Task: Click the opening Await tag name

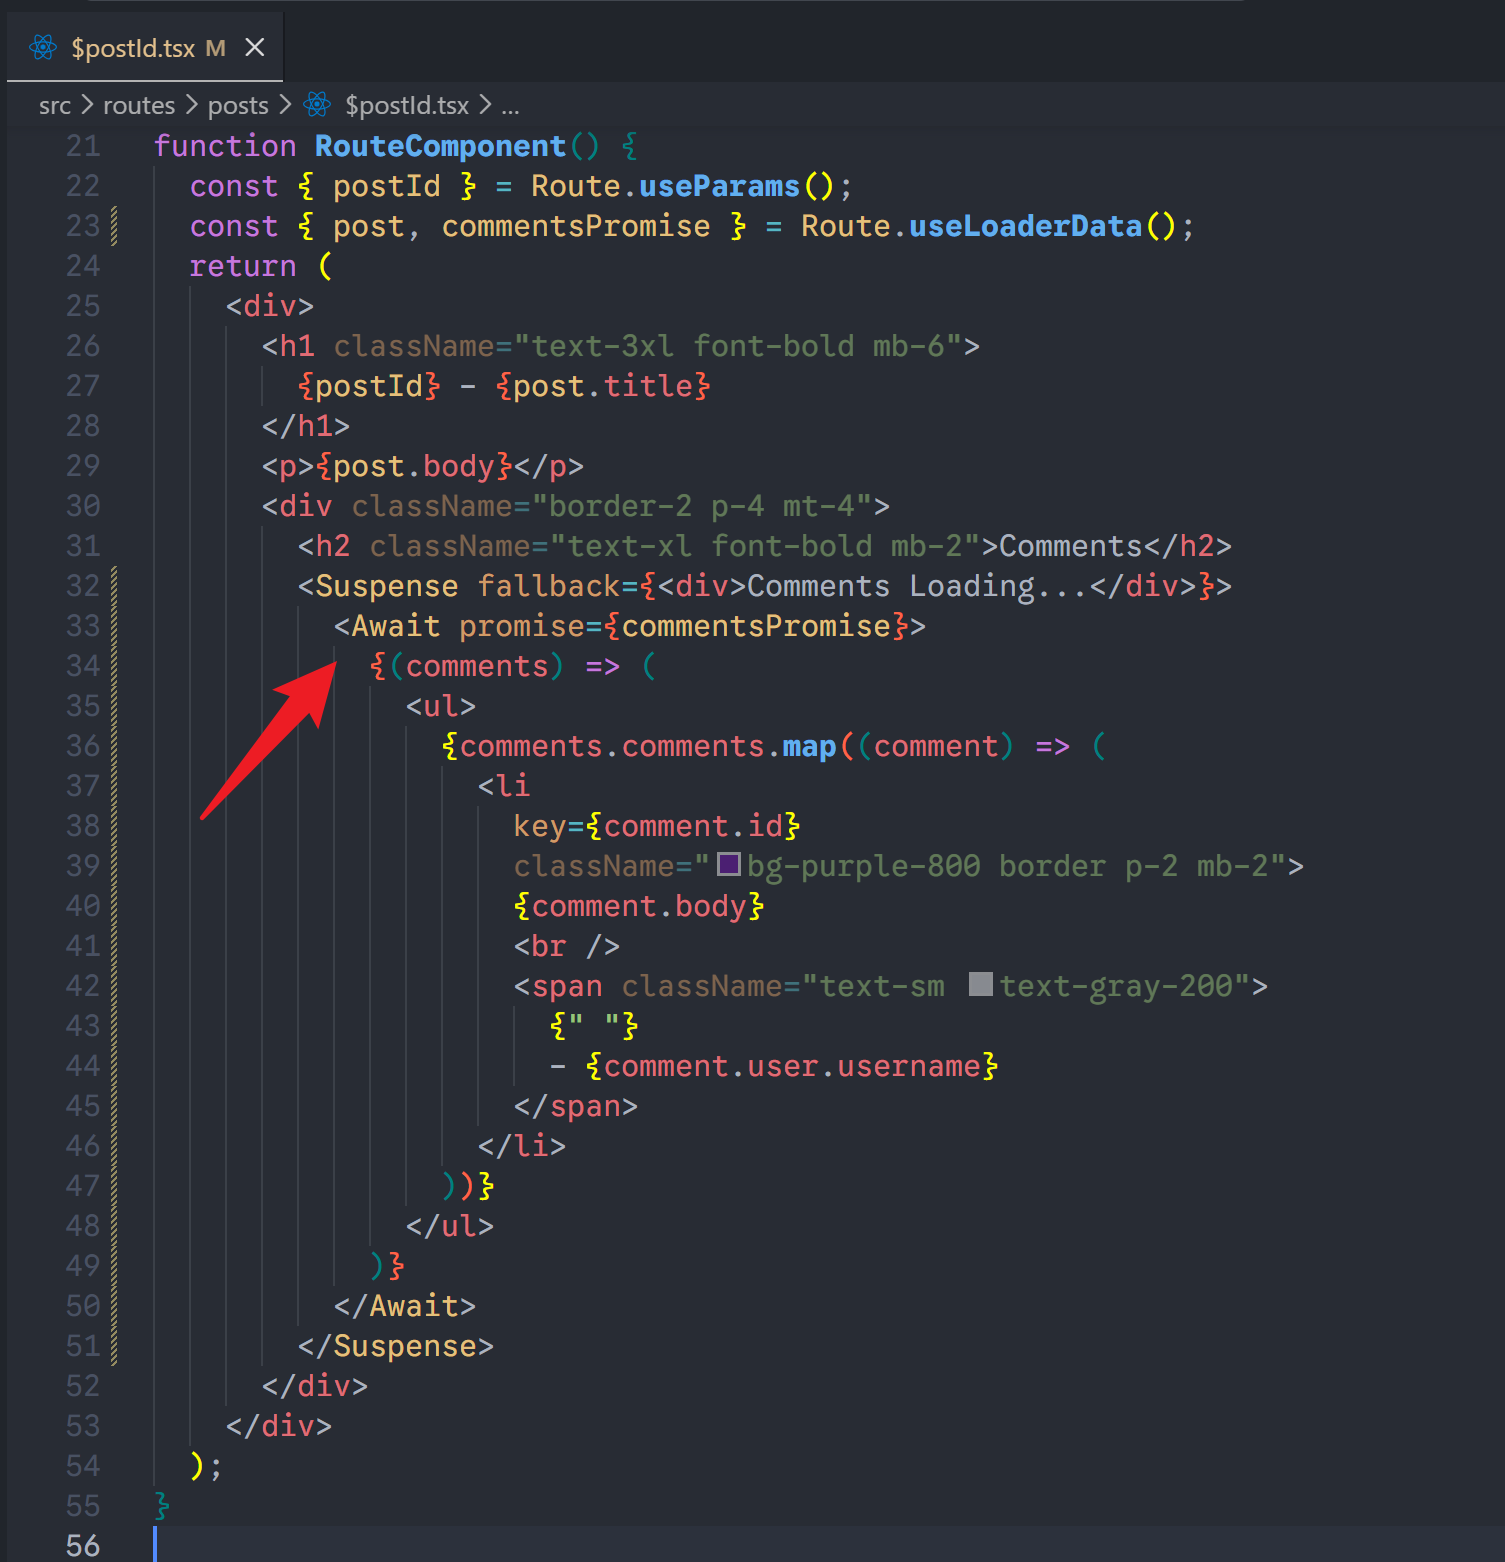Action: click(395, 626)
